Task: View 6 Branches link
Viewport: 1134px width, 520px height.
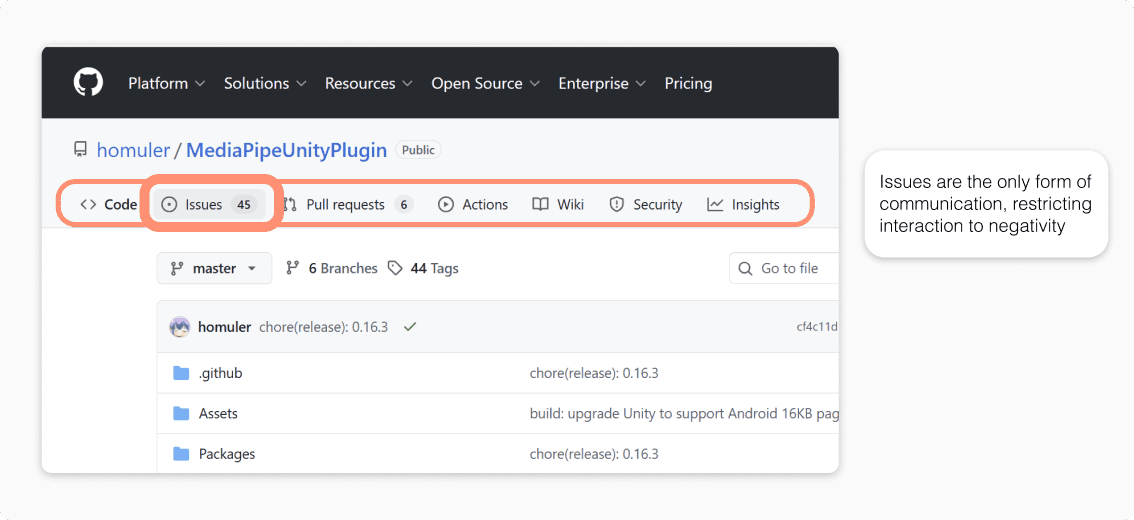Action: click(332, 268)
